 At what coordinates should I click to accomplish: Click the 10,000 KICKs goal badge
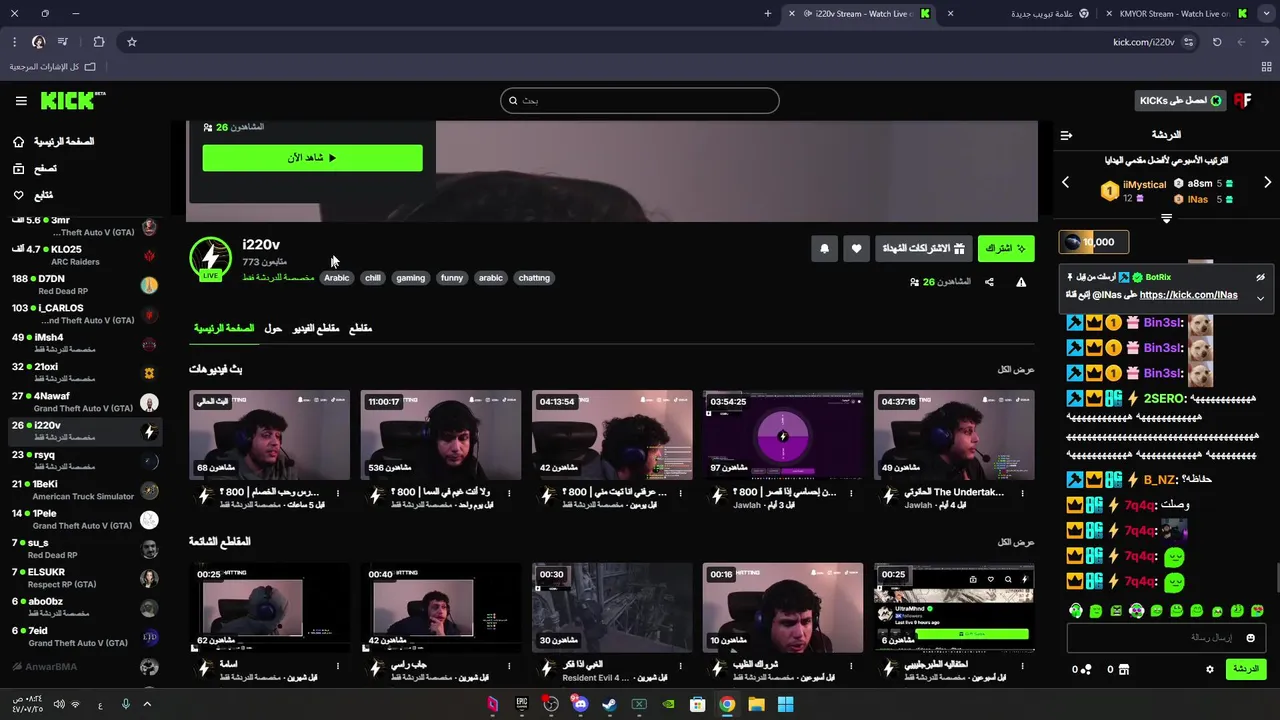[x=1094, y=242]
